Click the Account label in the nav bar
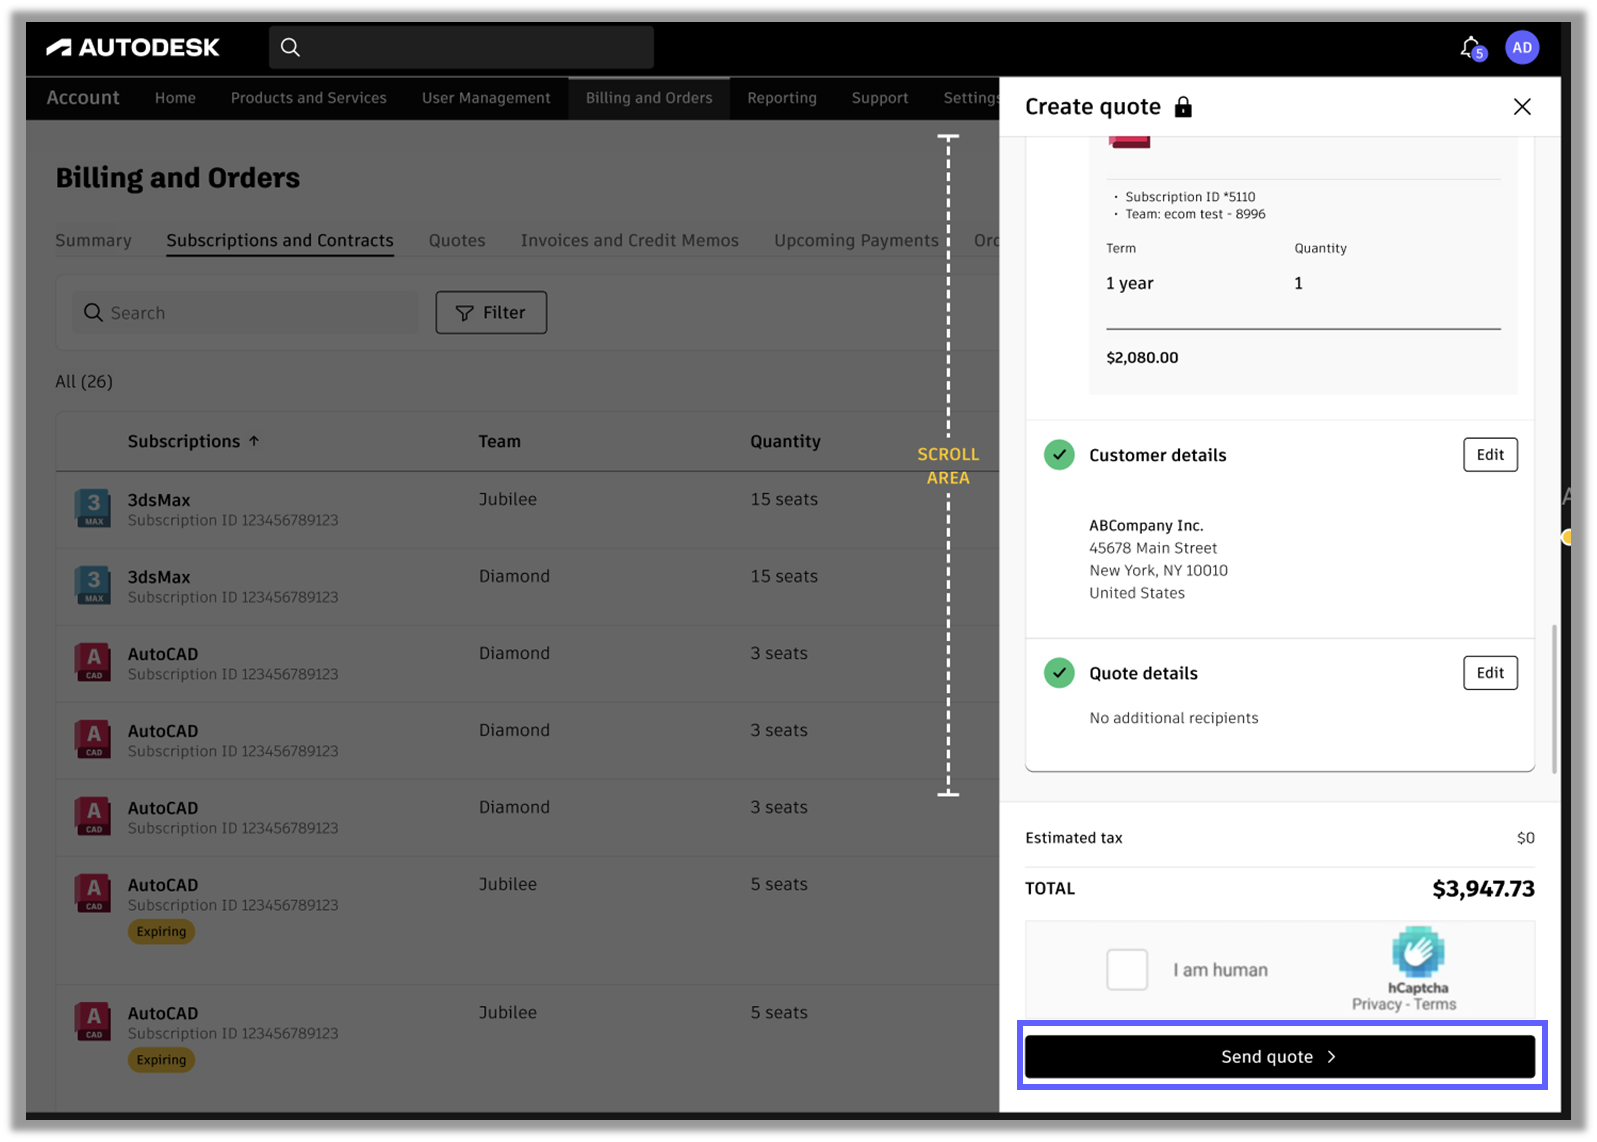 point(83,98)
